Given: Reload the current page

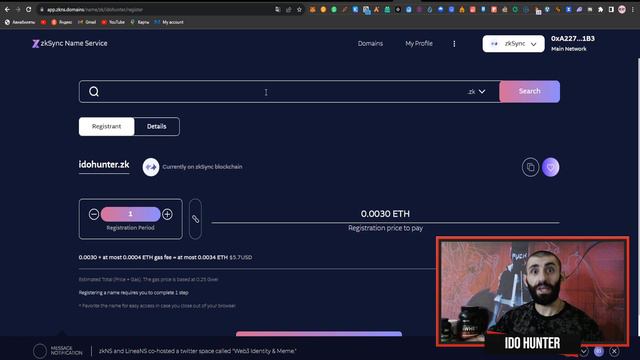Looking at the screenshot, I should [x=28, y=9].
